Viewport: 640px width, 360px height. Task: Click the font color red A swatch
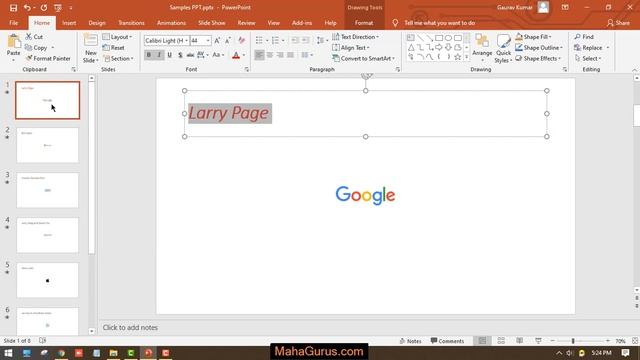tap(236, 55)
